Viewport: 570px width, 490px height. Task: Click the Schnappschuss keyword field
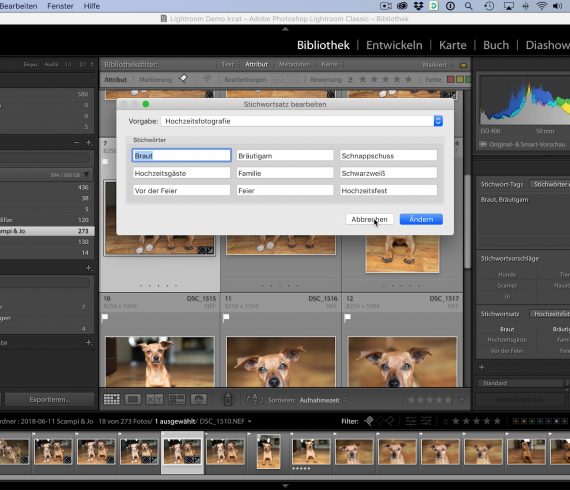[x=388, y=156]
